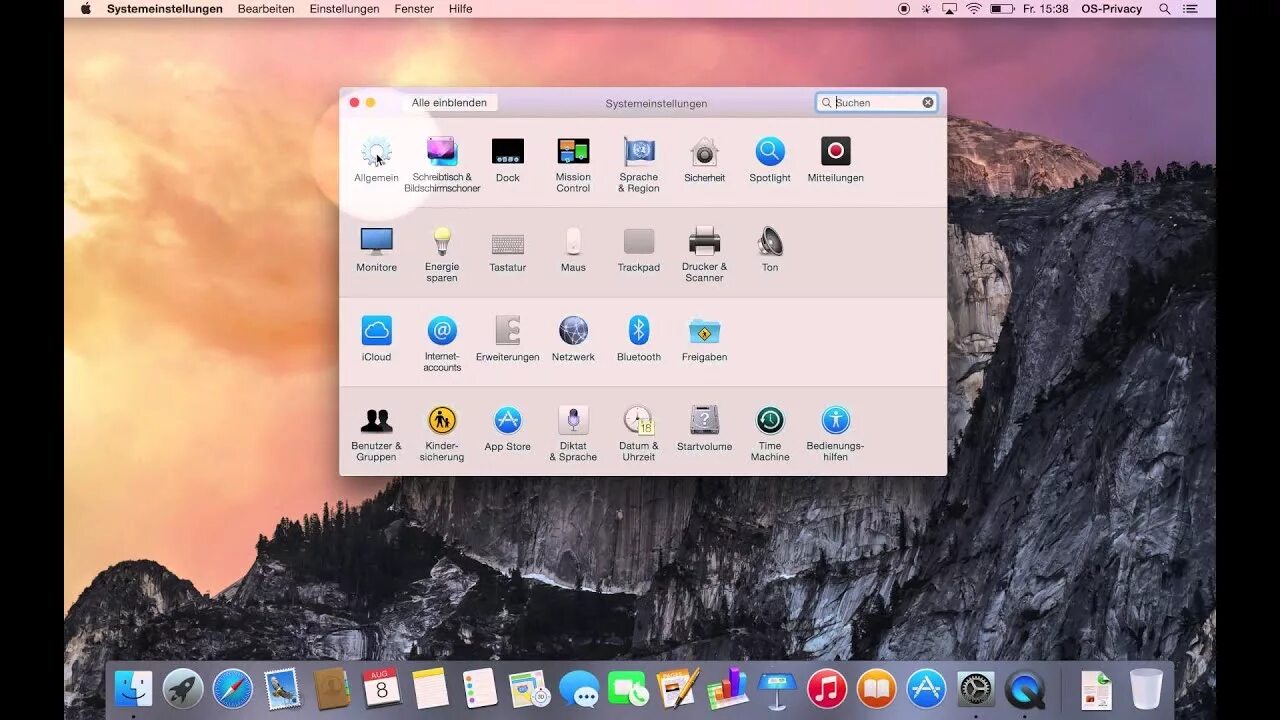
Task: Open Keynote podium icon in the Dock
Action: 777,688
